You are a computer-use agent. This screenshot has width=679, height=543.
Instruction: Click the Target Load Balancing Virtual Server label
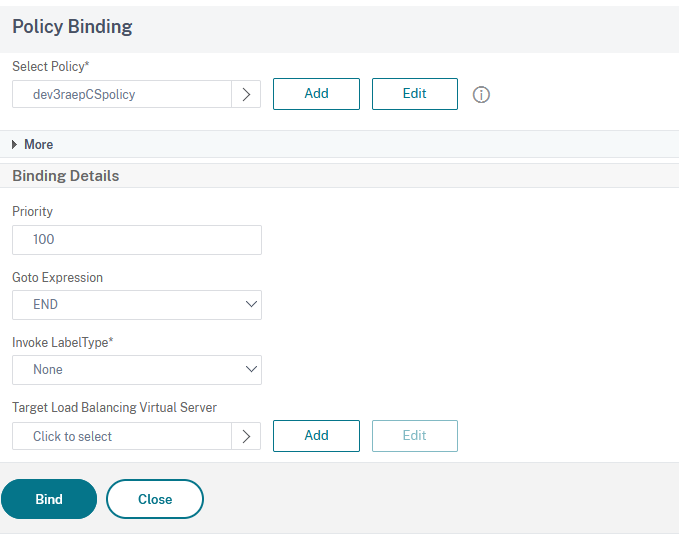(x=114, y=407)
